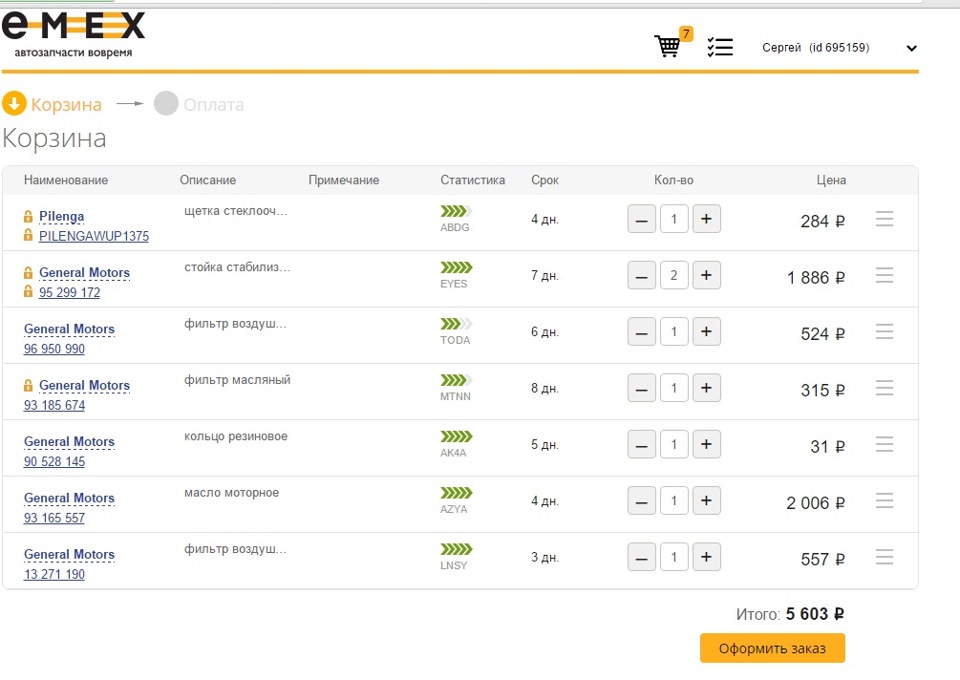
Task: Increase quantity of part 13 271 190
Action: point(706,557)
